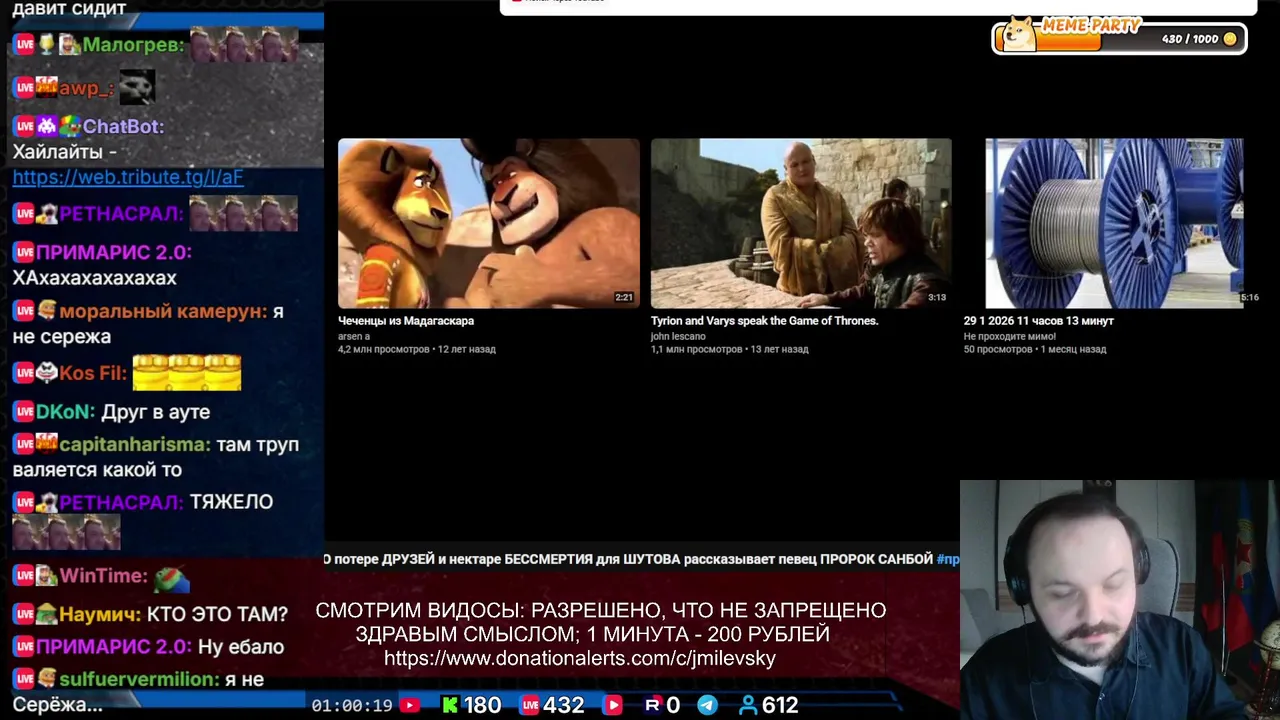
Task: Click the cocktail badge next to Малогрев
Action: [x=46, y=44]
